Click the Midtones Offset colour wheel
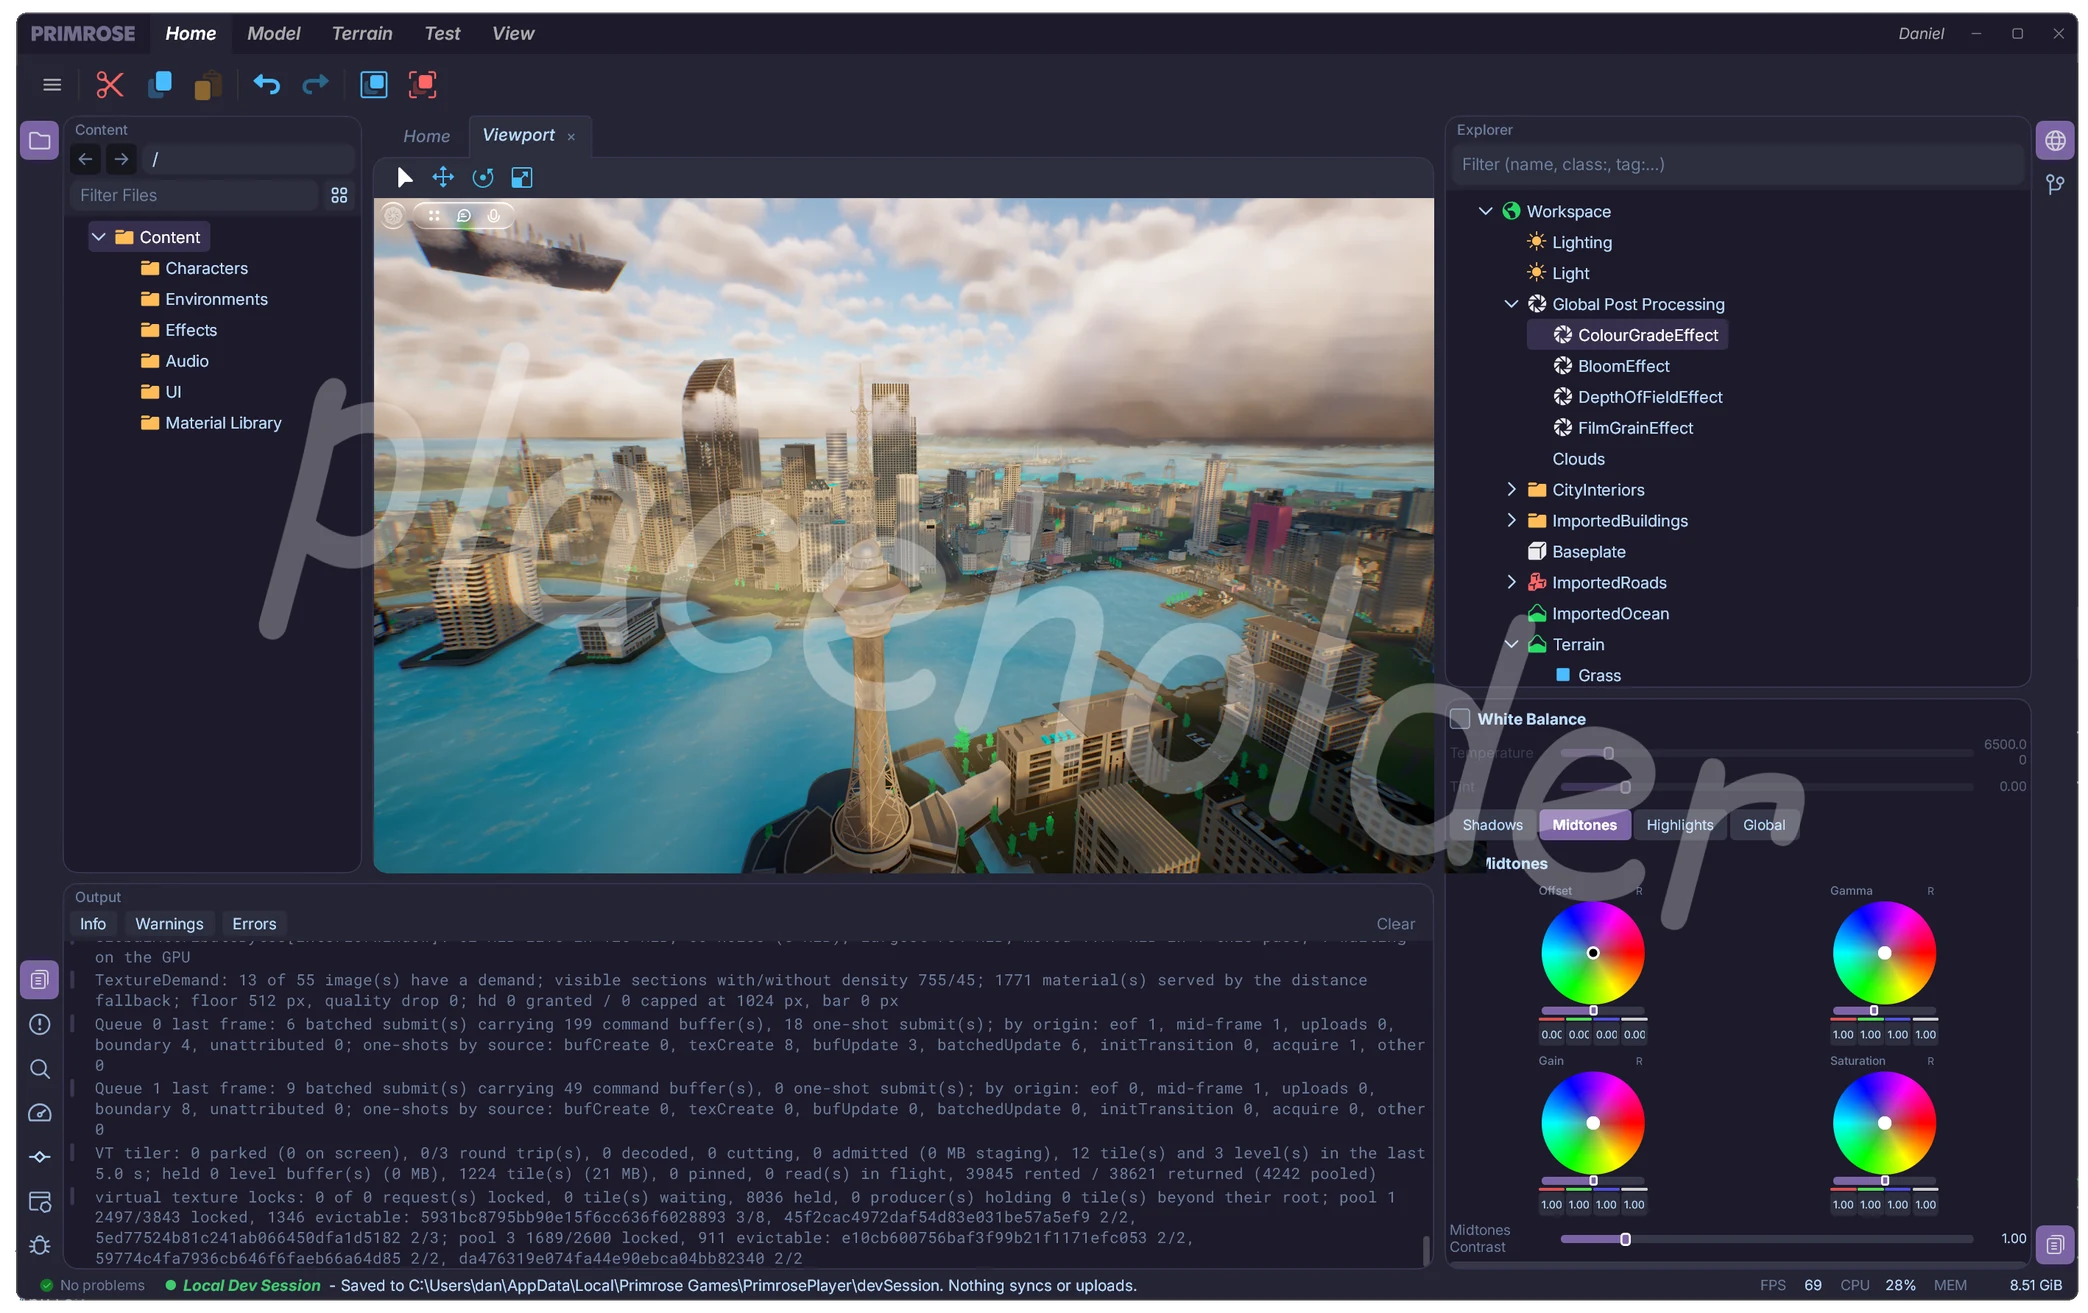This screenshot has height=1313, width=2088. 1592,953
